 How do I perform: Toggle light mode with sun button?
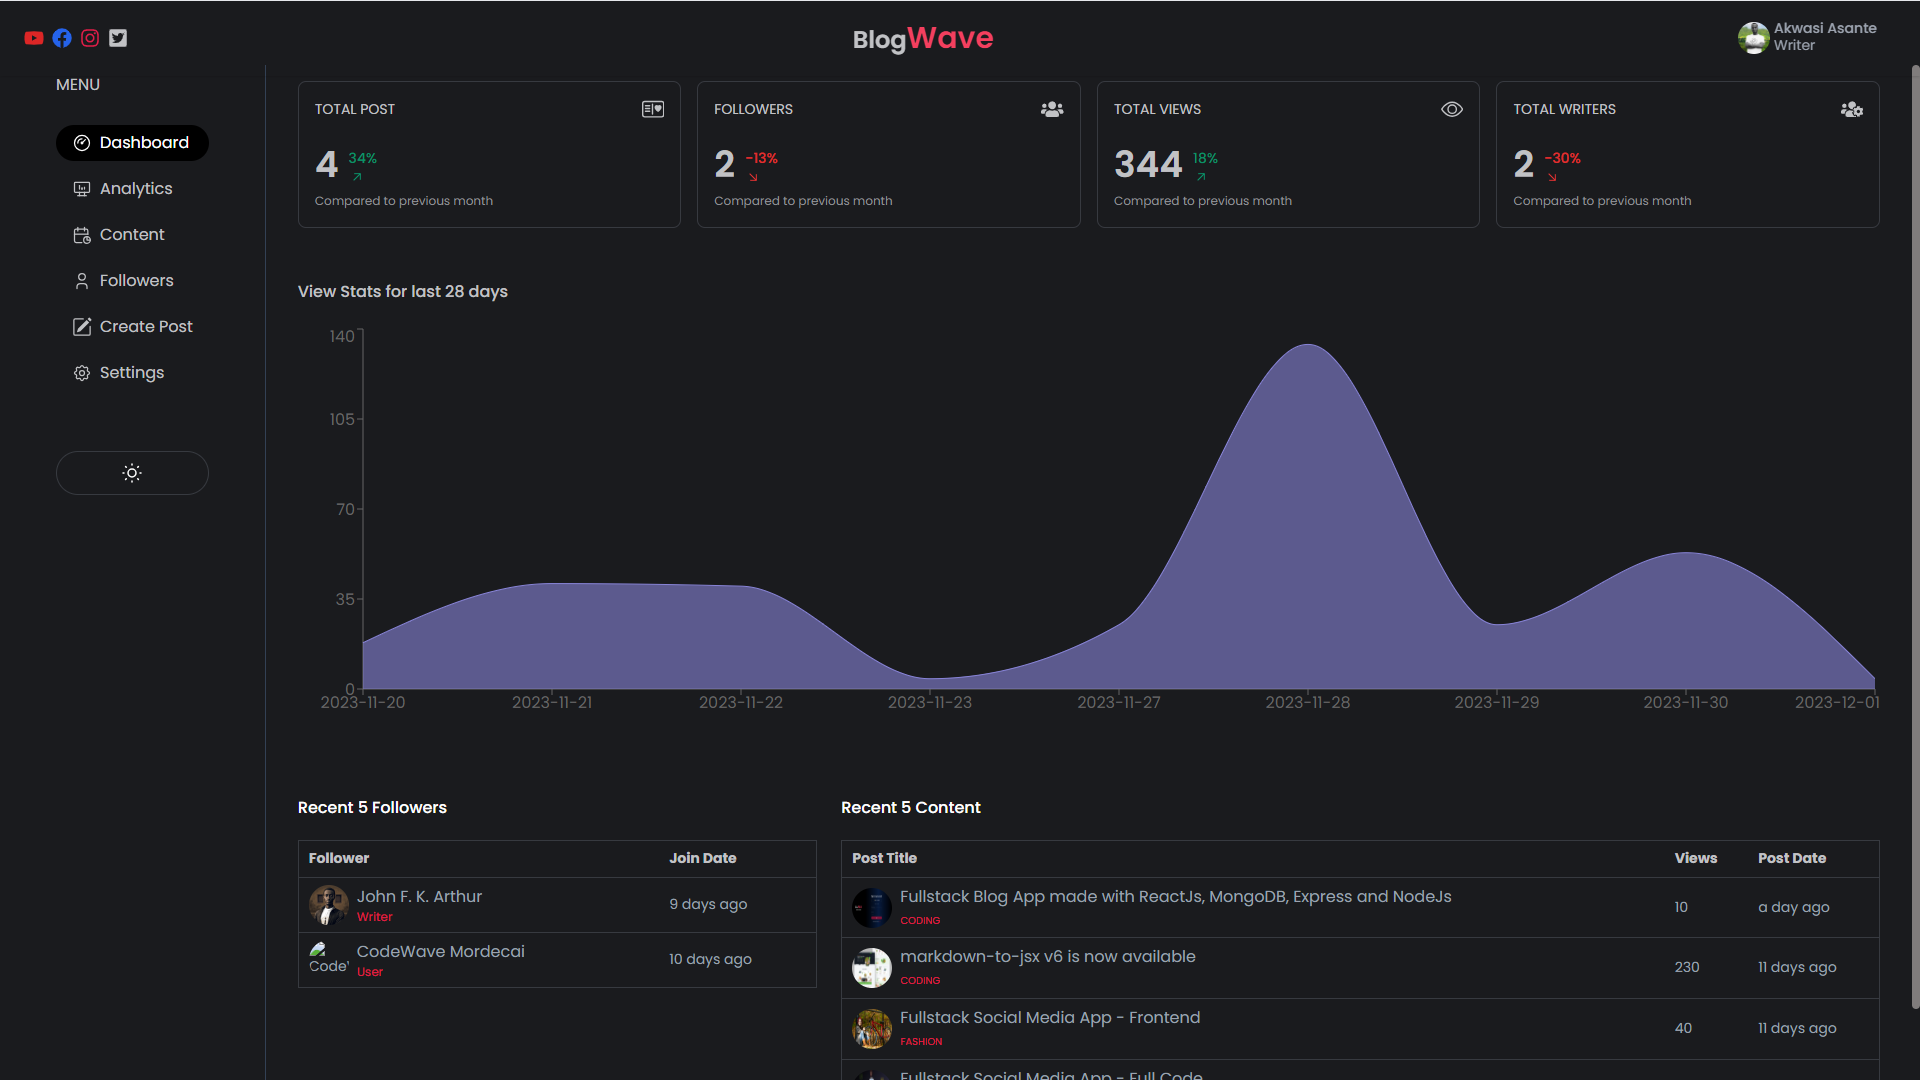point(132,473)
